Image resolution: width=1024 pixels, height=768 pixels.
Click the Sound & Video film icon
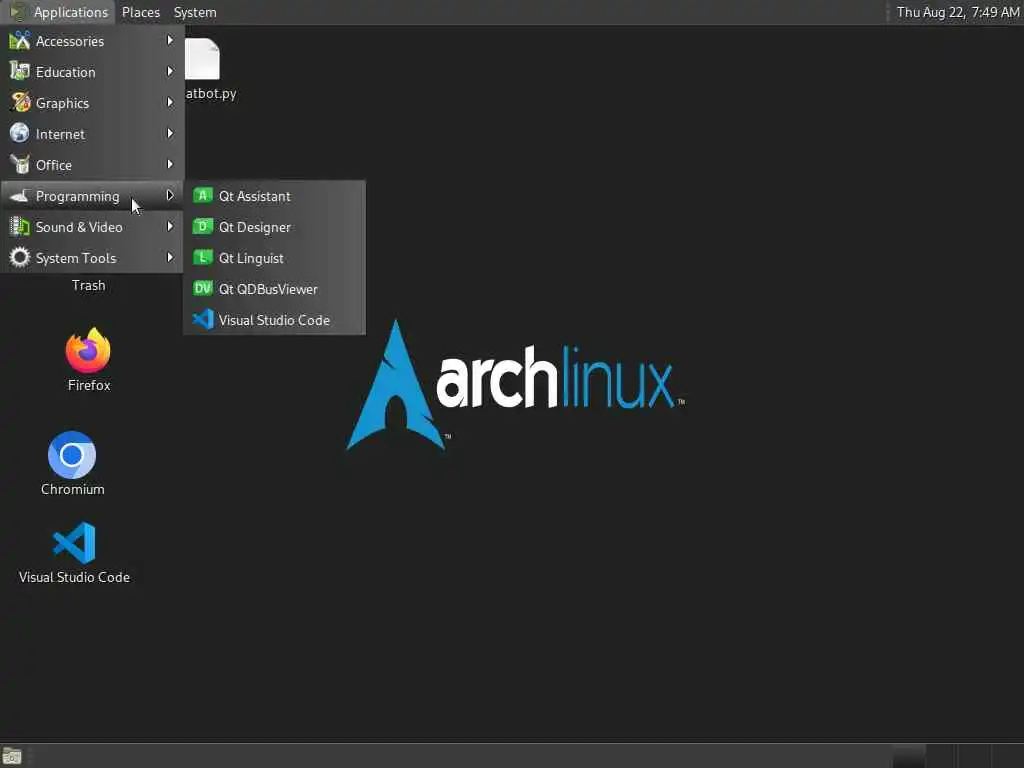(x=20, y=227)
